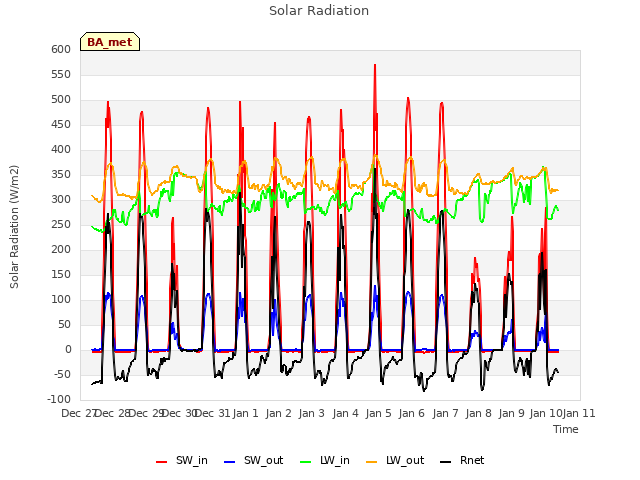Click the Solar Radiation (W/m2) y-axis label
Image resolution: width=640 pixels, height=480 pixels.
(14, 227)
